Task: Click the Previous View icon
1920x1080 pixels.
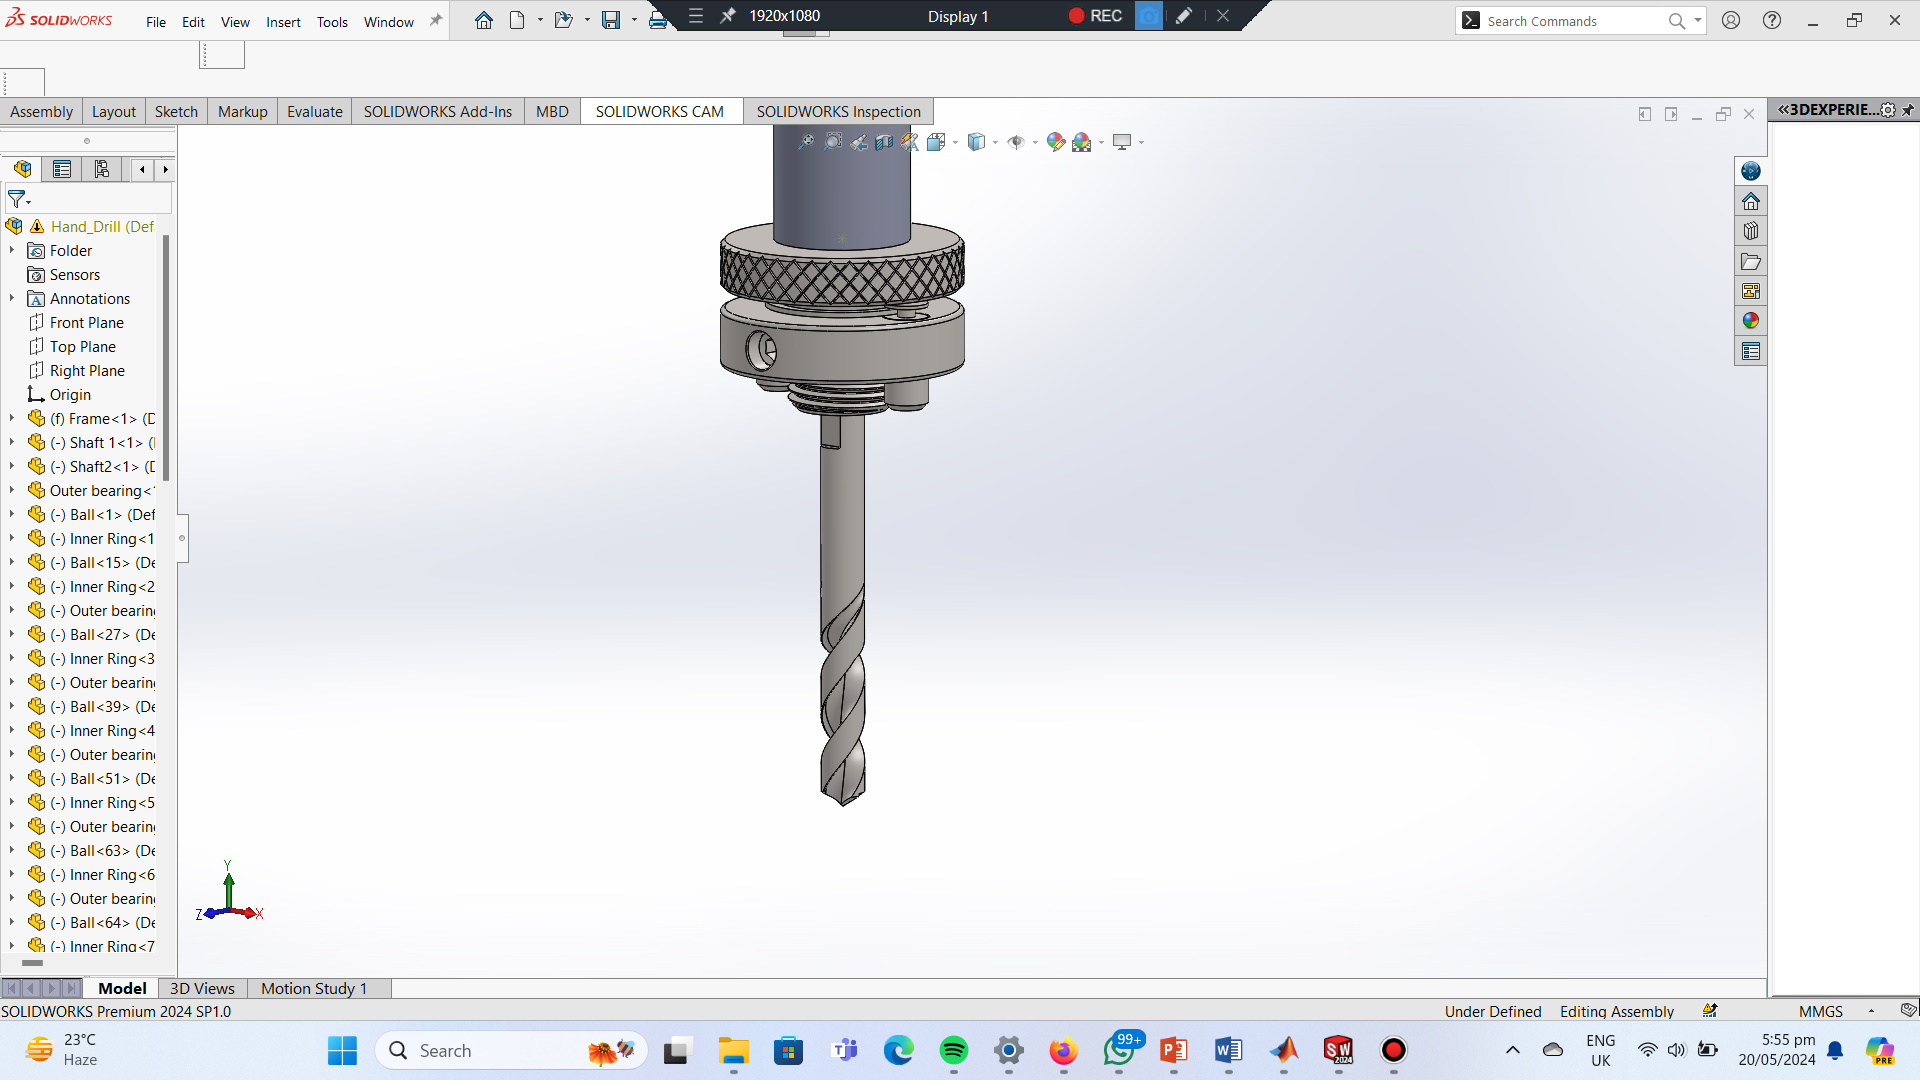Action: [858, 142]
